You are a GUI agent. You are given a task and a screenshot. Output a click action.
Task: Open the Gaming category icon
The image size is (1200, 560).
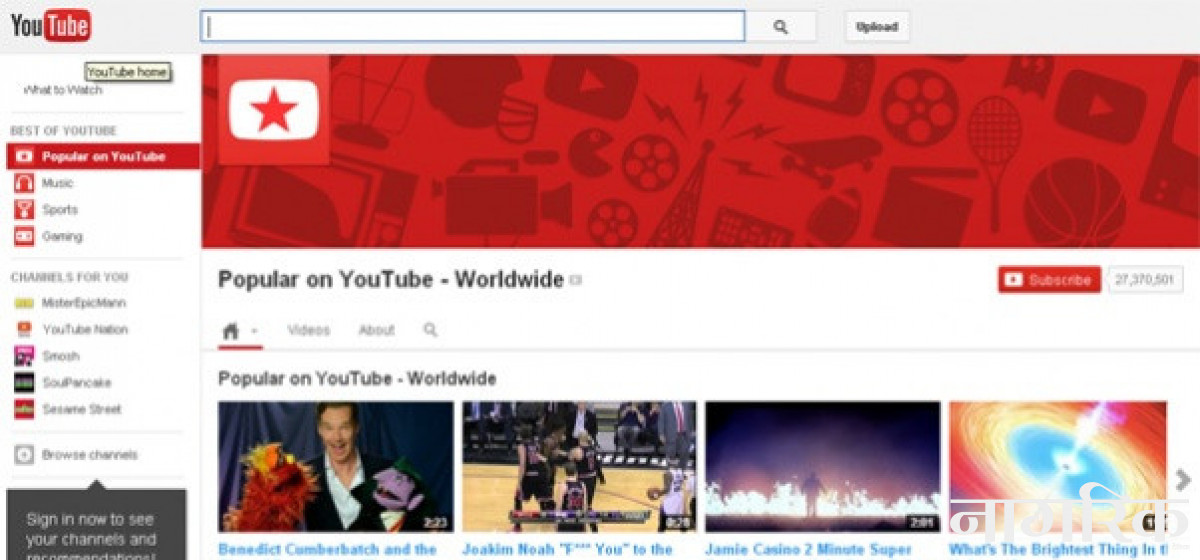coord(24,237)
